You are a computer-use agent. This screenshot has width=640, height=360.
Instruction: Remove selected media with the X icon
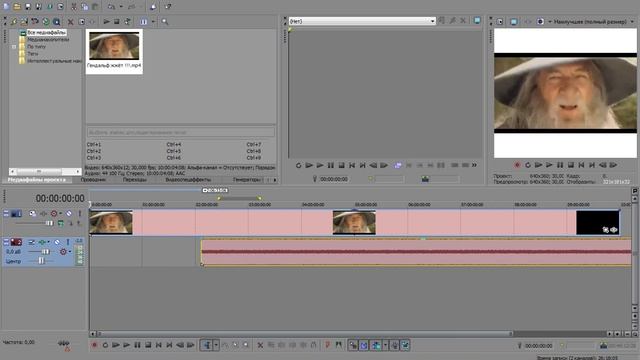click(x=71, y=22)
